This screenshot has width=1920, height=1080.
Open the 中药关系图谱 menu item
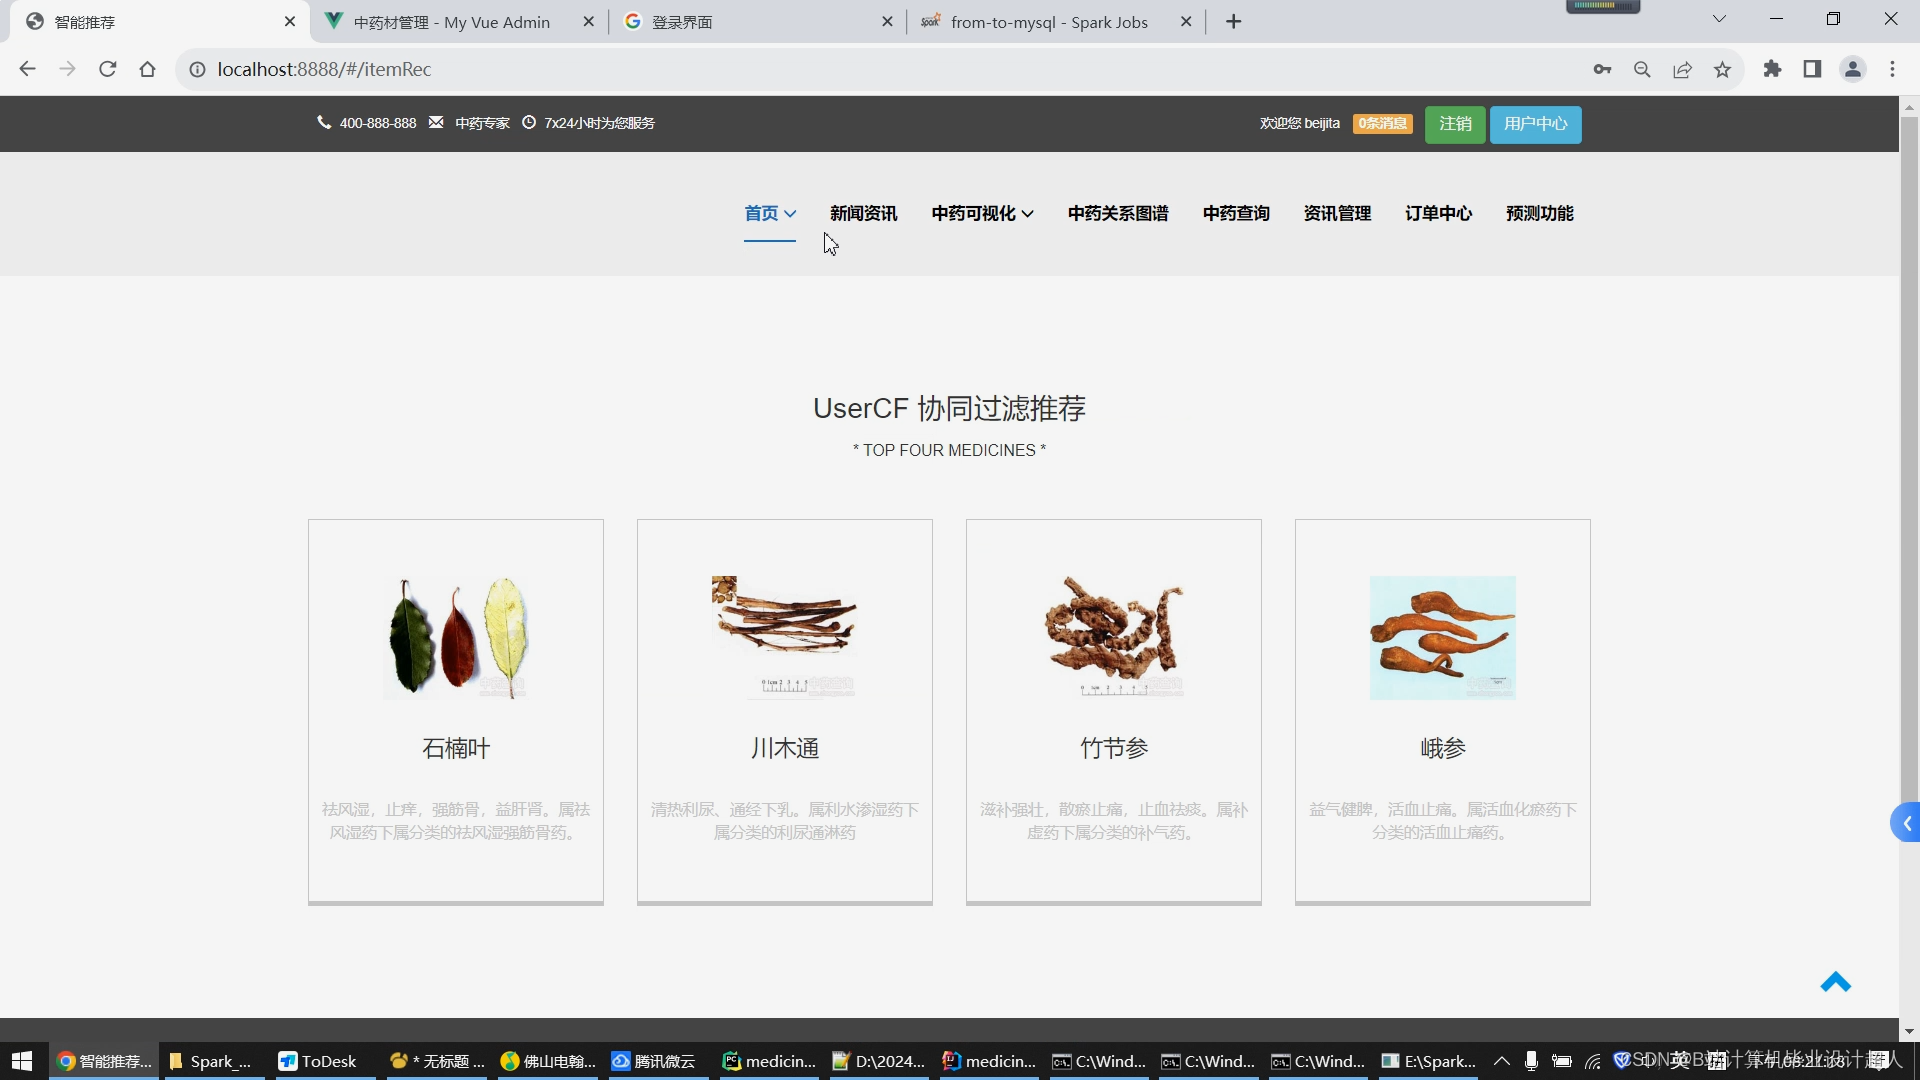[x=1117, y=213]
